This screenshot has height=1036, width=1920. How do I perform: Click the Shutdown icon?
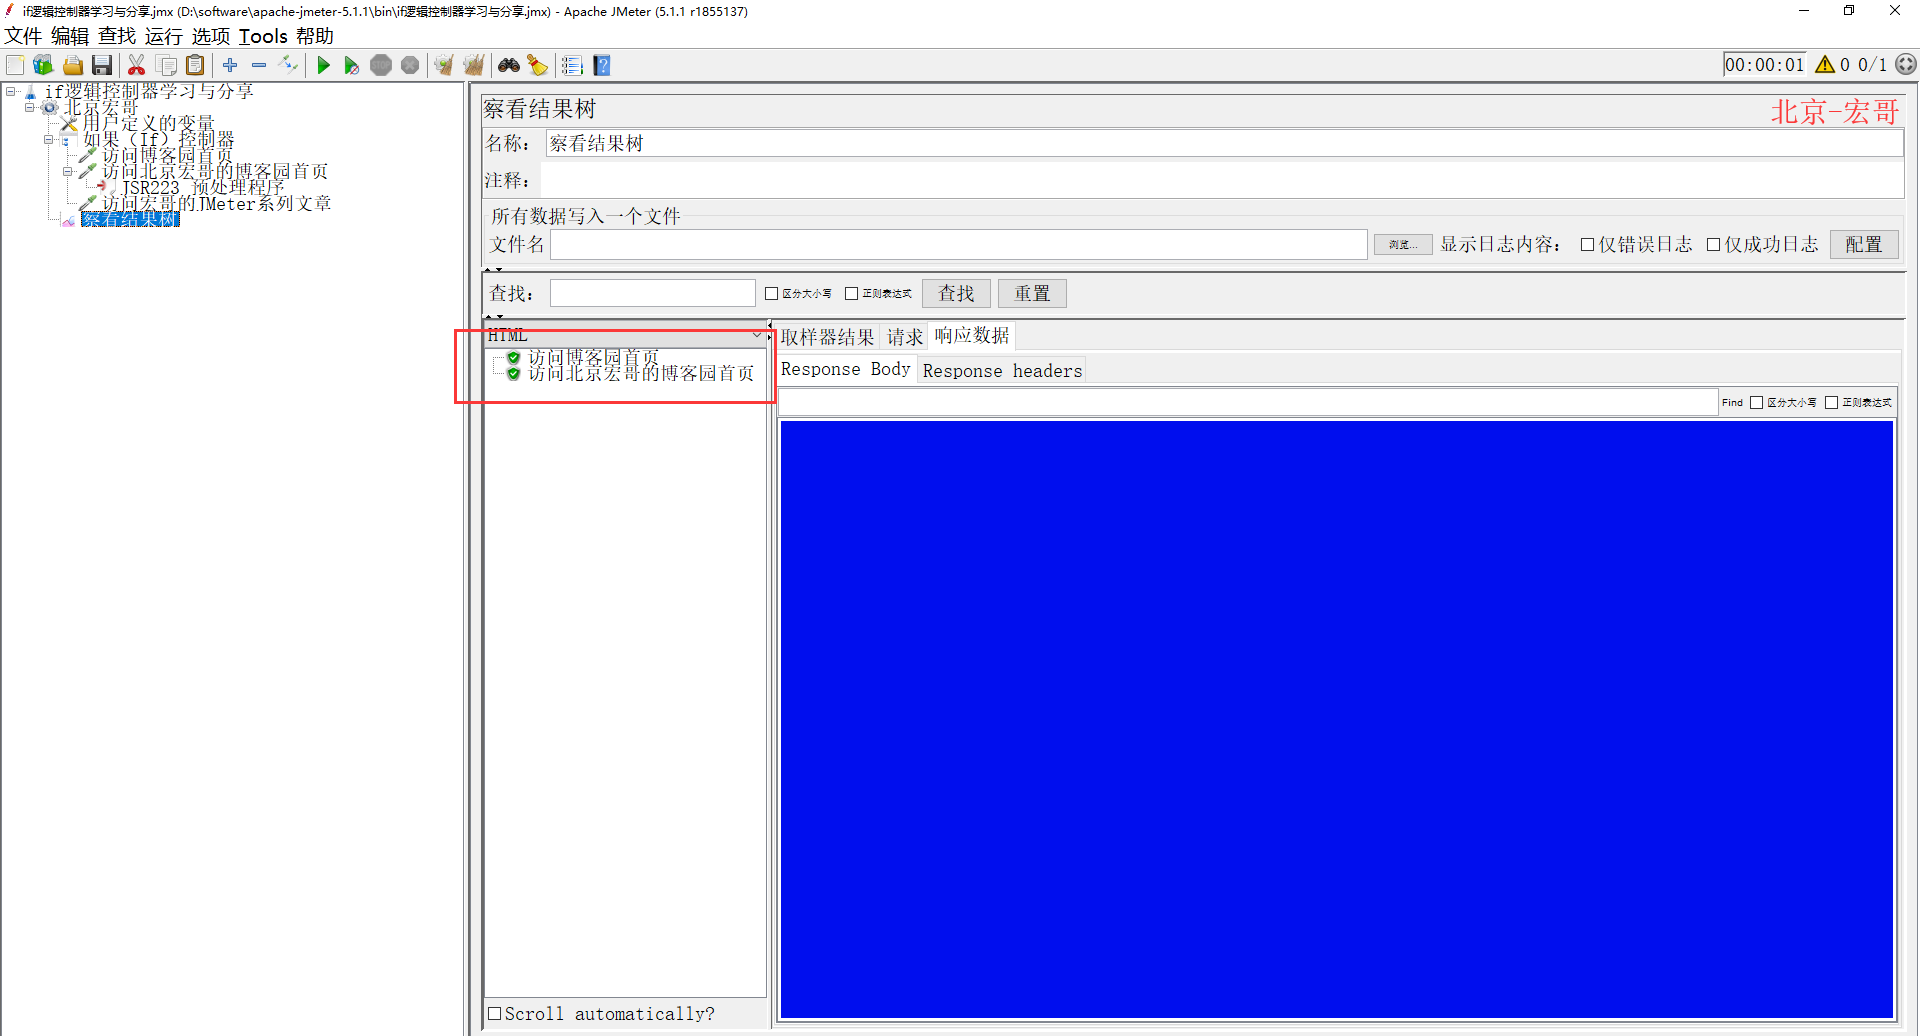[x=410, y=65]
